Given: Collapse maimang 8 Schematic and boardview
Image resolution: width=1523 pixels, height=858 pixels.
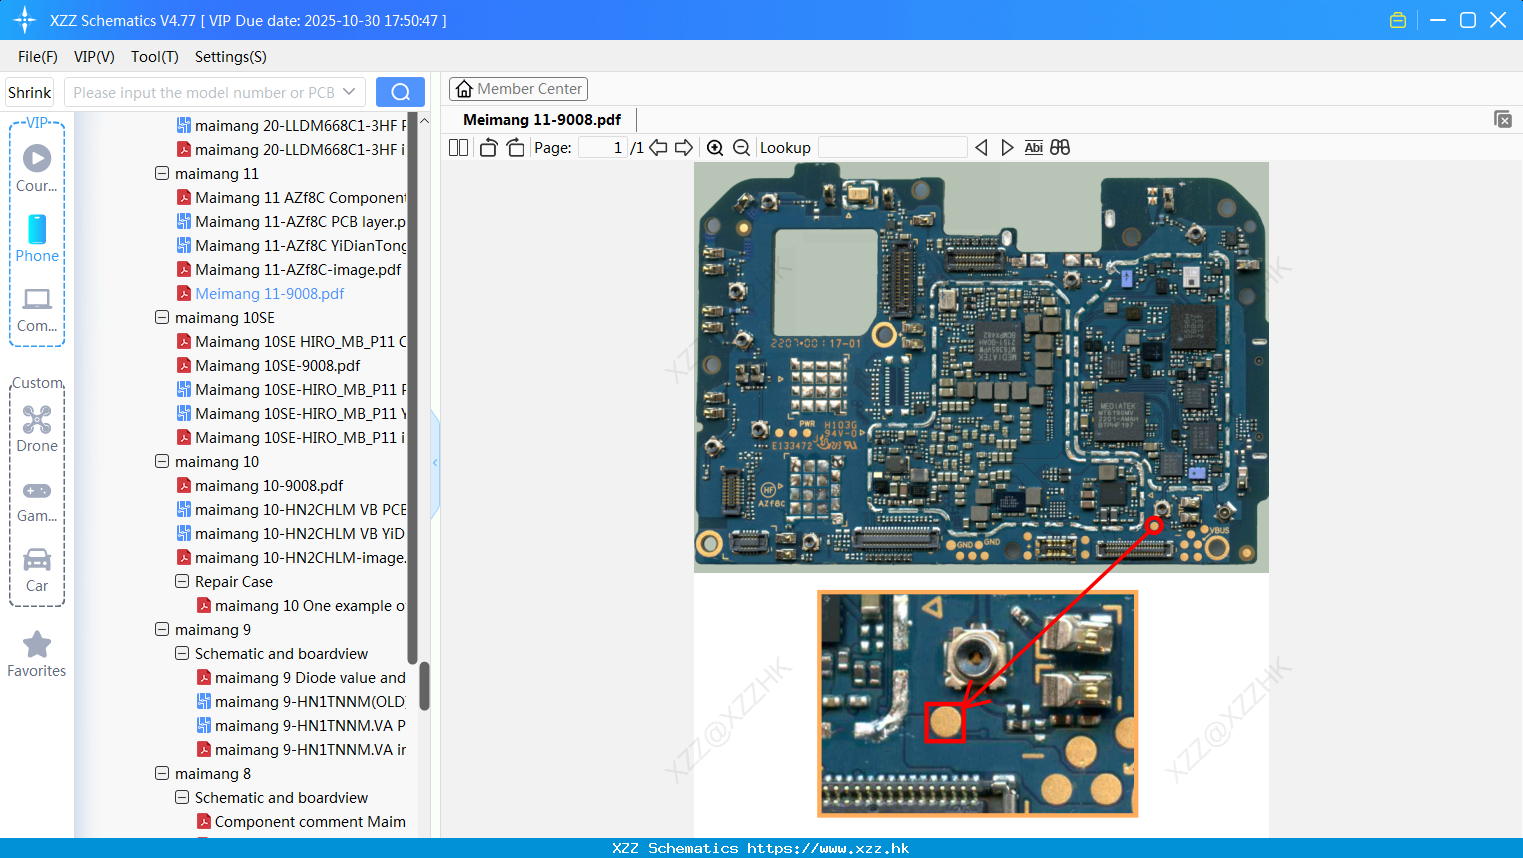Looking at the screenshot, I should tap(182, 797).
